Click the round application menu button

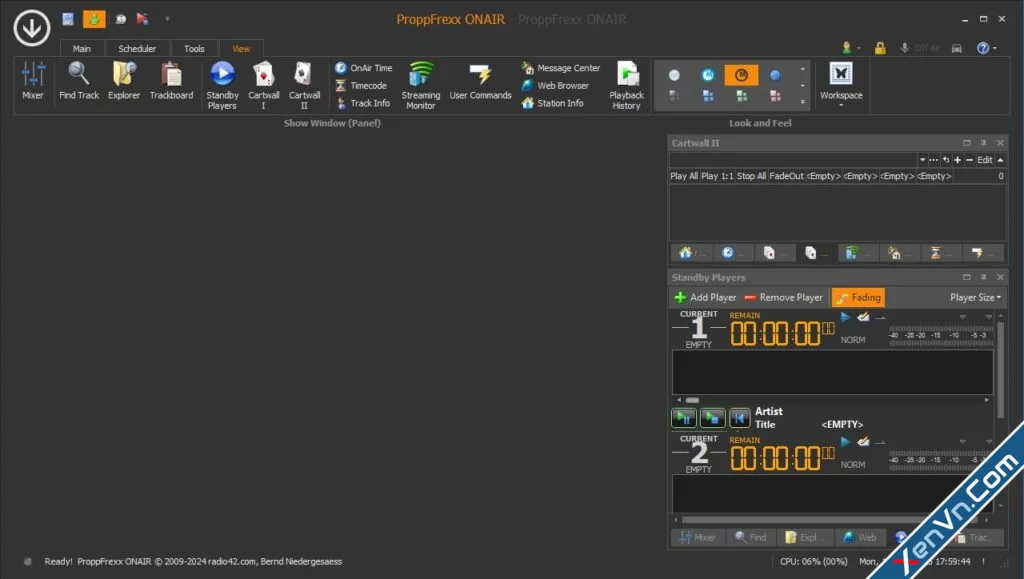click(x=31, y=27)
